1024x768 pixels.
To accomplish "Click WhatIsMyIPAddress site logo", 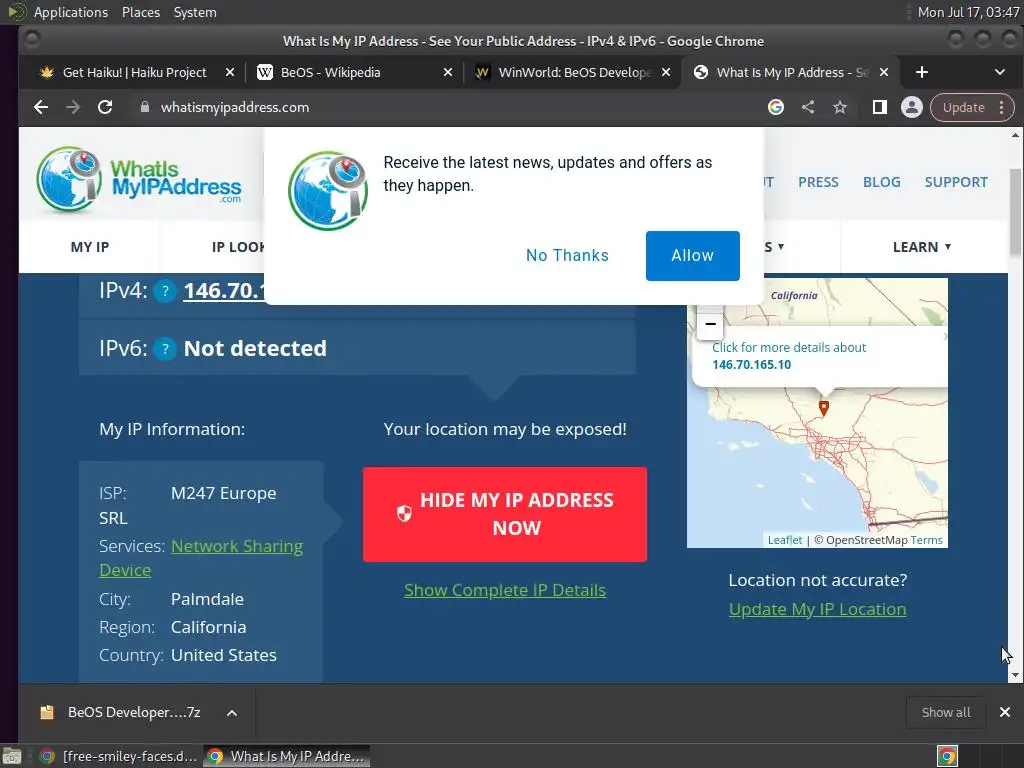I will (x=139, y=180).
